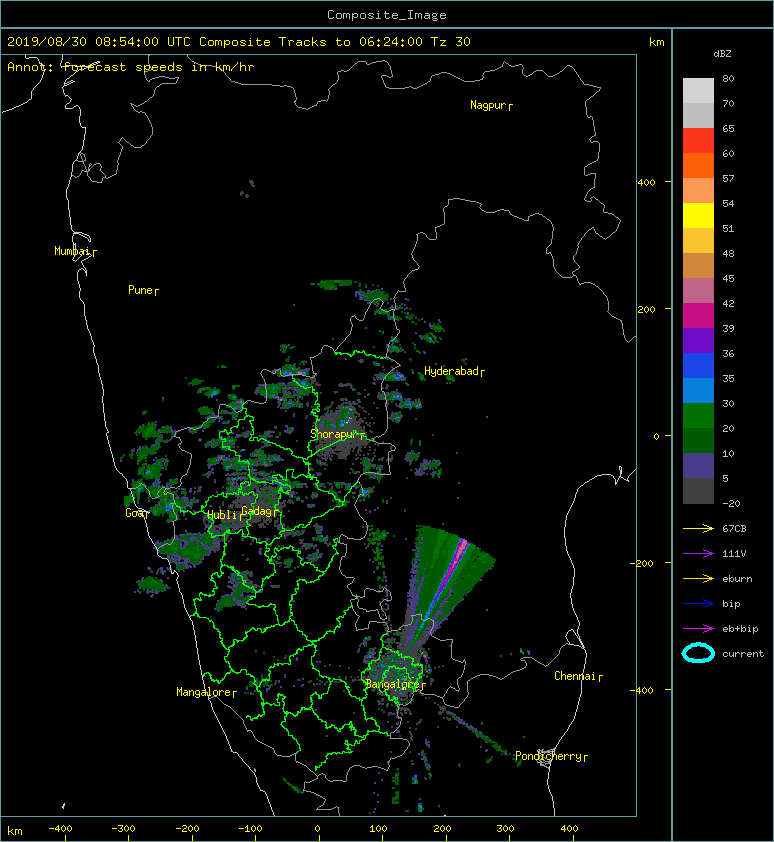Click the magenta eb+bip arrow icon

pos(698,629)
